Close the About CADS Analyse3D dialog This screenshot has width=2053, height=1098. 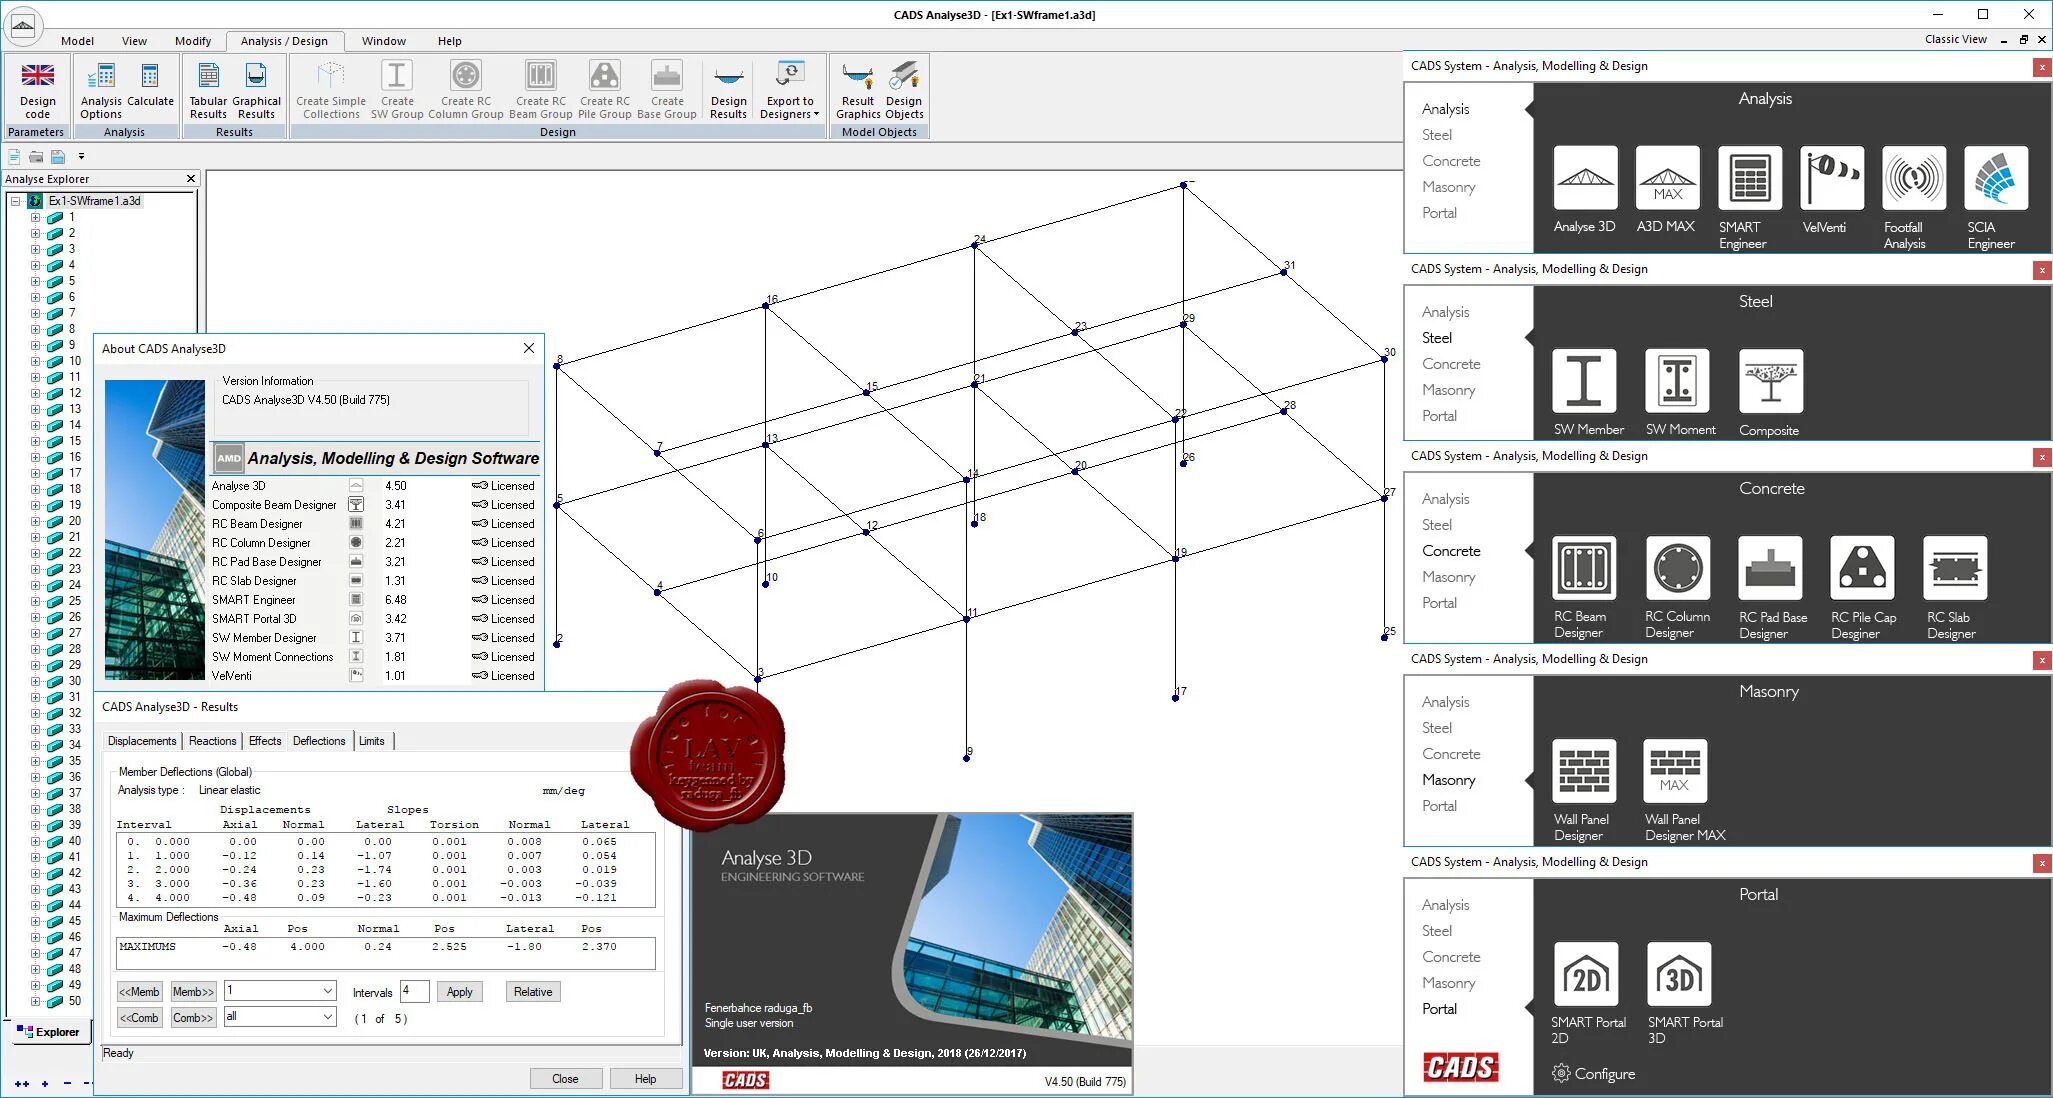(529, 348)
